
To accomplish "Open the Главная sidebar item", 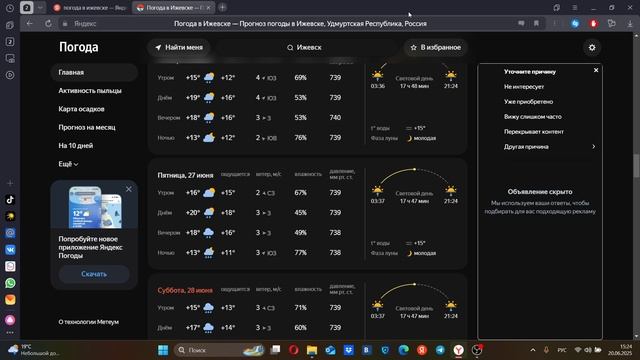I will pos(94,72).
